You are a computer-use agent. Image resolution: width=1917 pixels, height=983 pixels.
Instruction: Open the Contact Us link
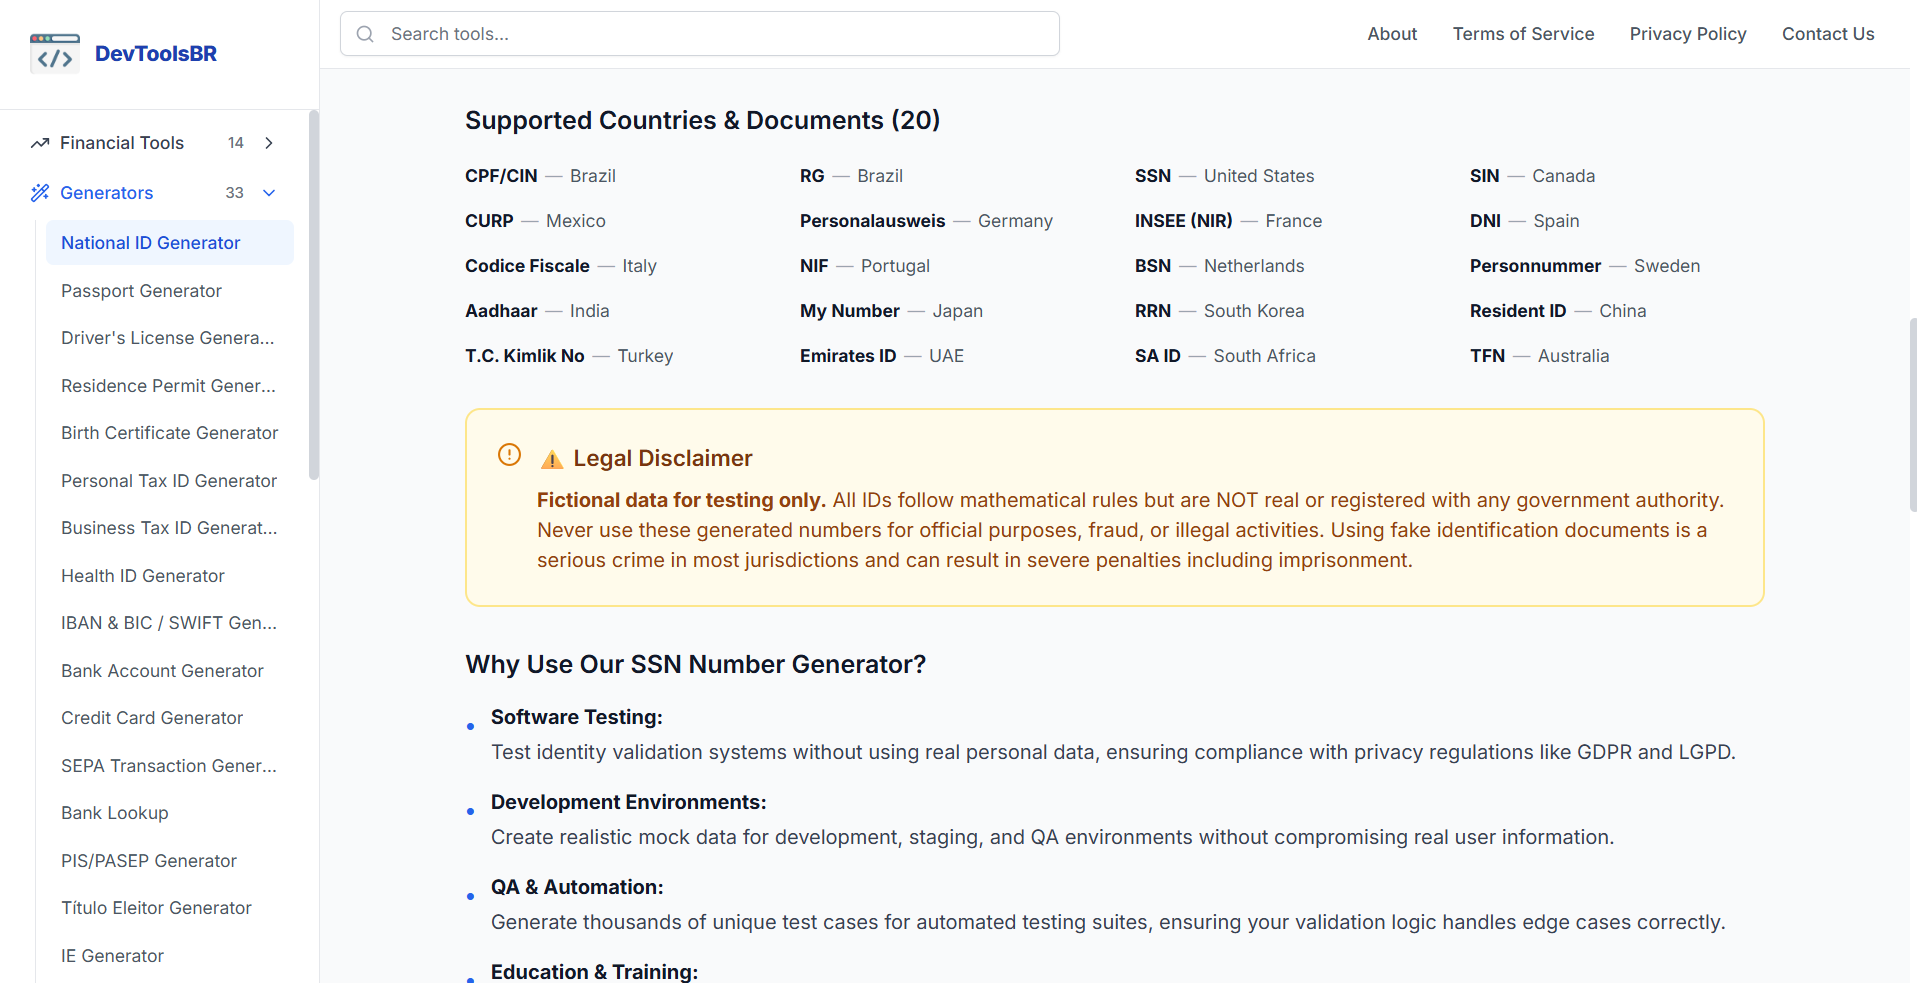(1828, 34)
